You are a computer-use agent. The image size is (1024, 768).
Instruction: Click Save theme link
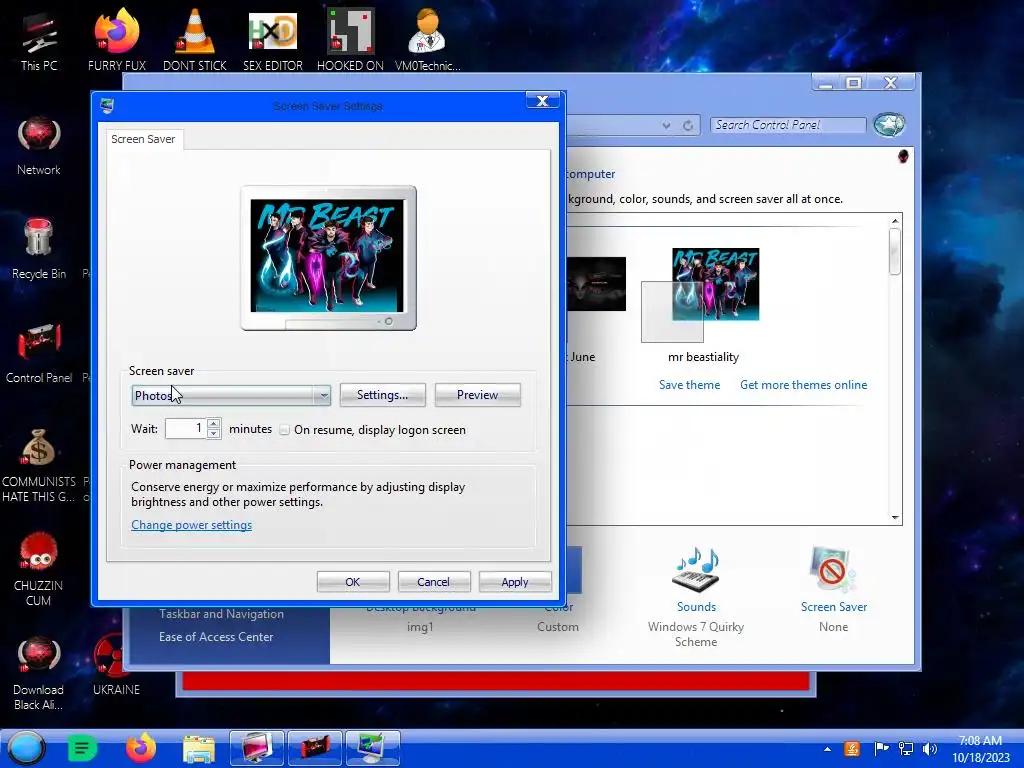(x=689, y=385)
